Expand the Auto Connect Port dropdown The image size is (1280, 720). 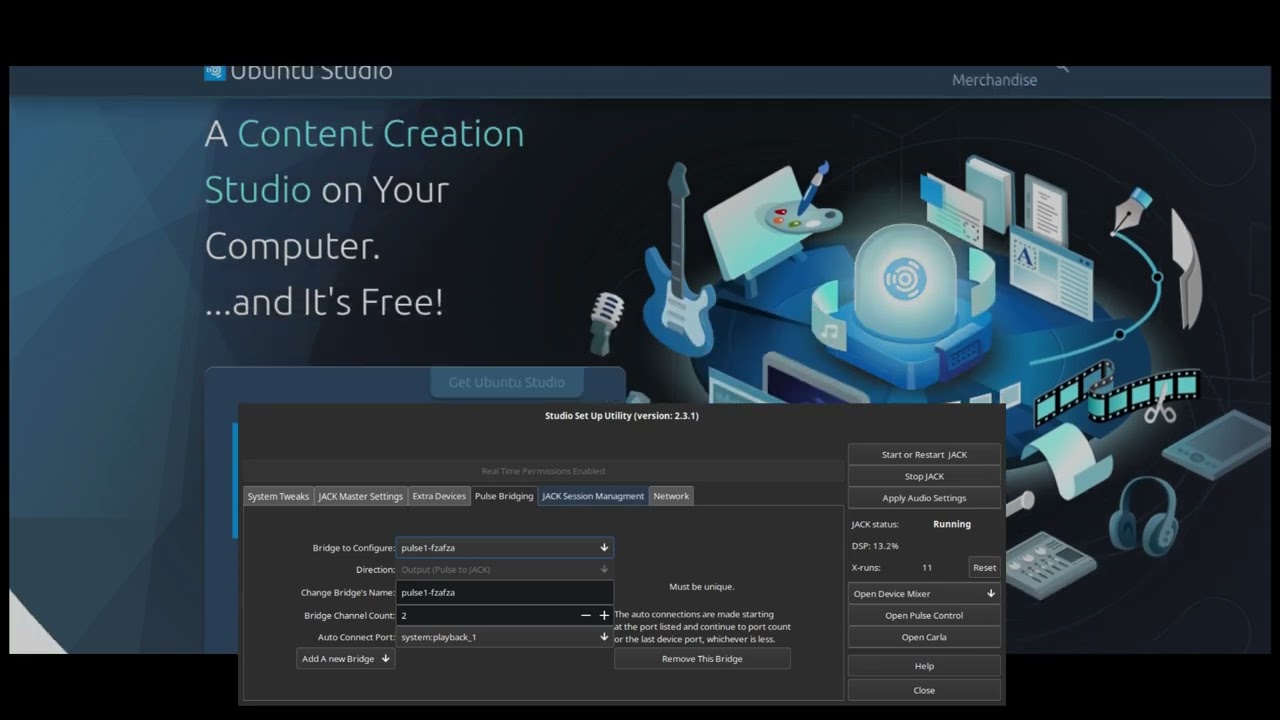(x=505, y=637)
